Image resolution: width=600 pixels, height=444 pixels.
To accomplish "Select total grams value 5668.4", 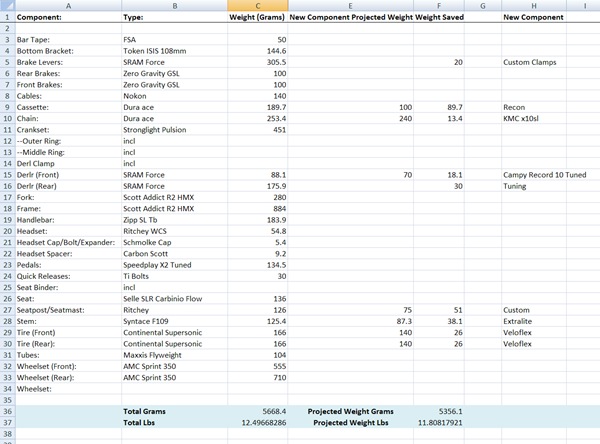I will point(258,411).
